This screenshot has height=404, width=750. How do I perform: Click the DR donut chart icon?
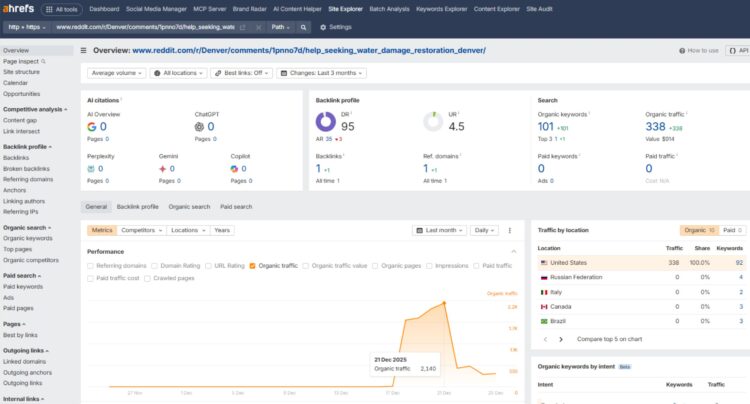(x=325, y=121)
